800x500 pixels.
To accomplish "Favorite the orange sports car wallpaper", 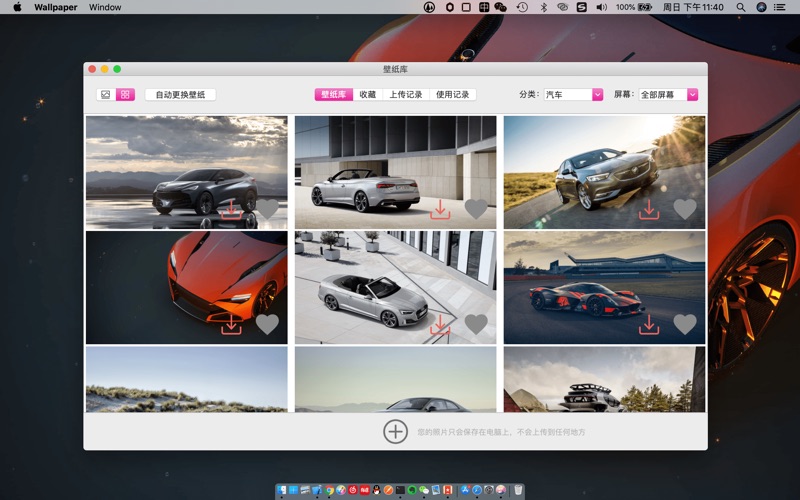I will point(267,324).
